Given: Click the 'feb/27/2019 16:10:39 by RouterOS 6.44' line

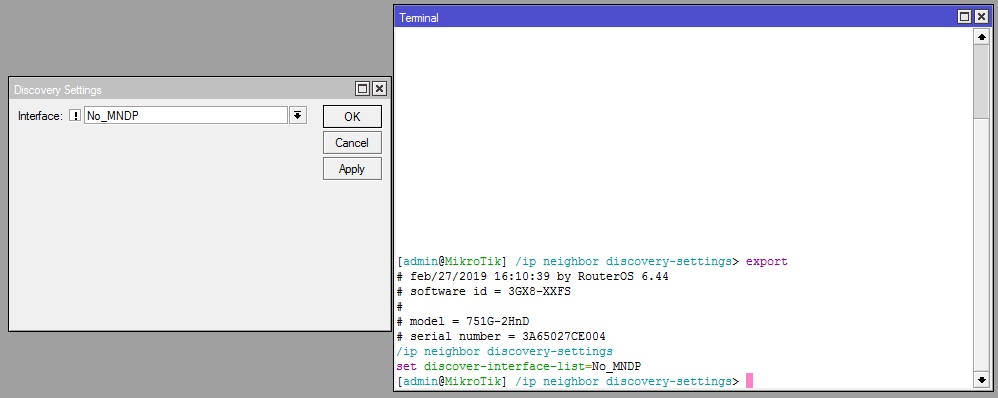Looking at the screenshot, I should (532, 276).
